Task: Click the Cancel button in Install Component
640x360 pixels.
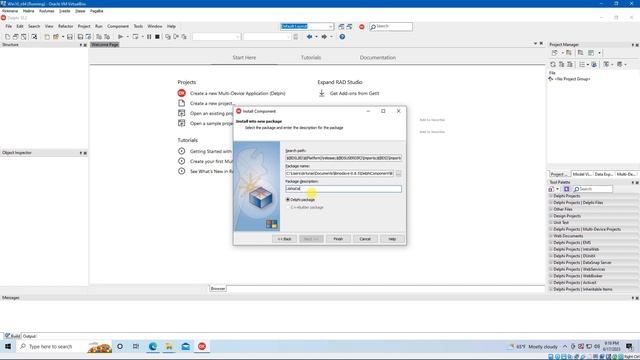Action: click(x=365, y=239)
